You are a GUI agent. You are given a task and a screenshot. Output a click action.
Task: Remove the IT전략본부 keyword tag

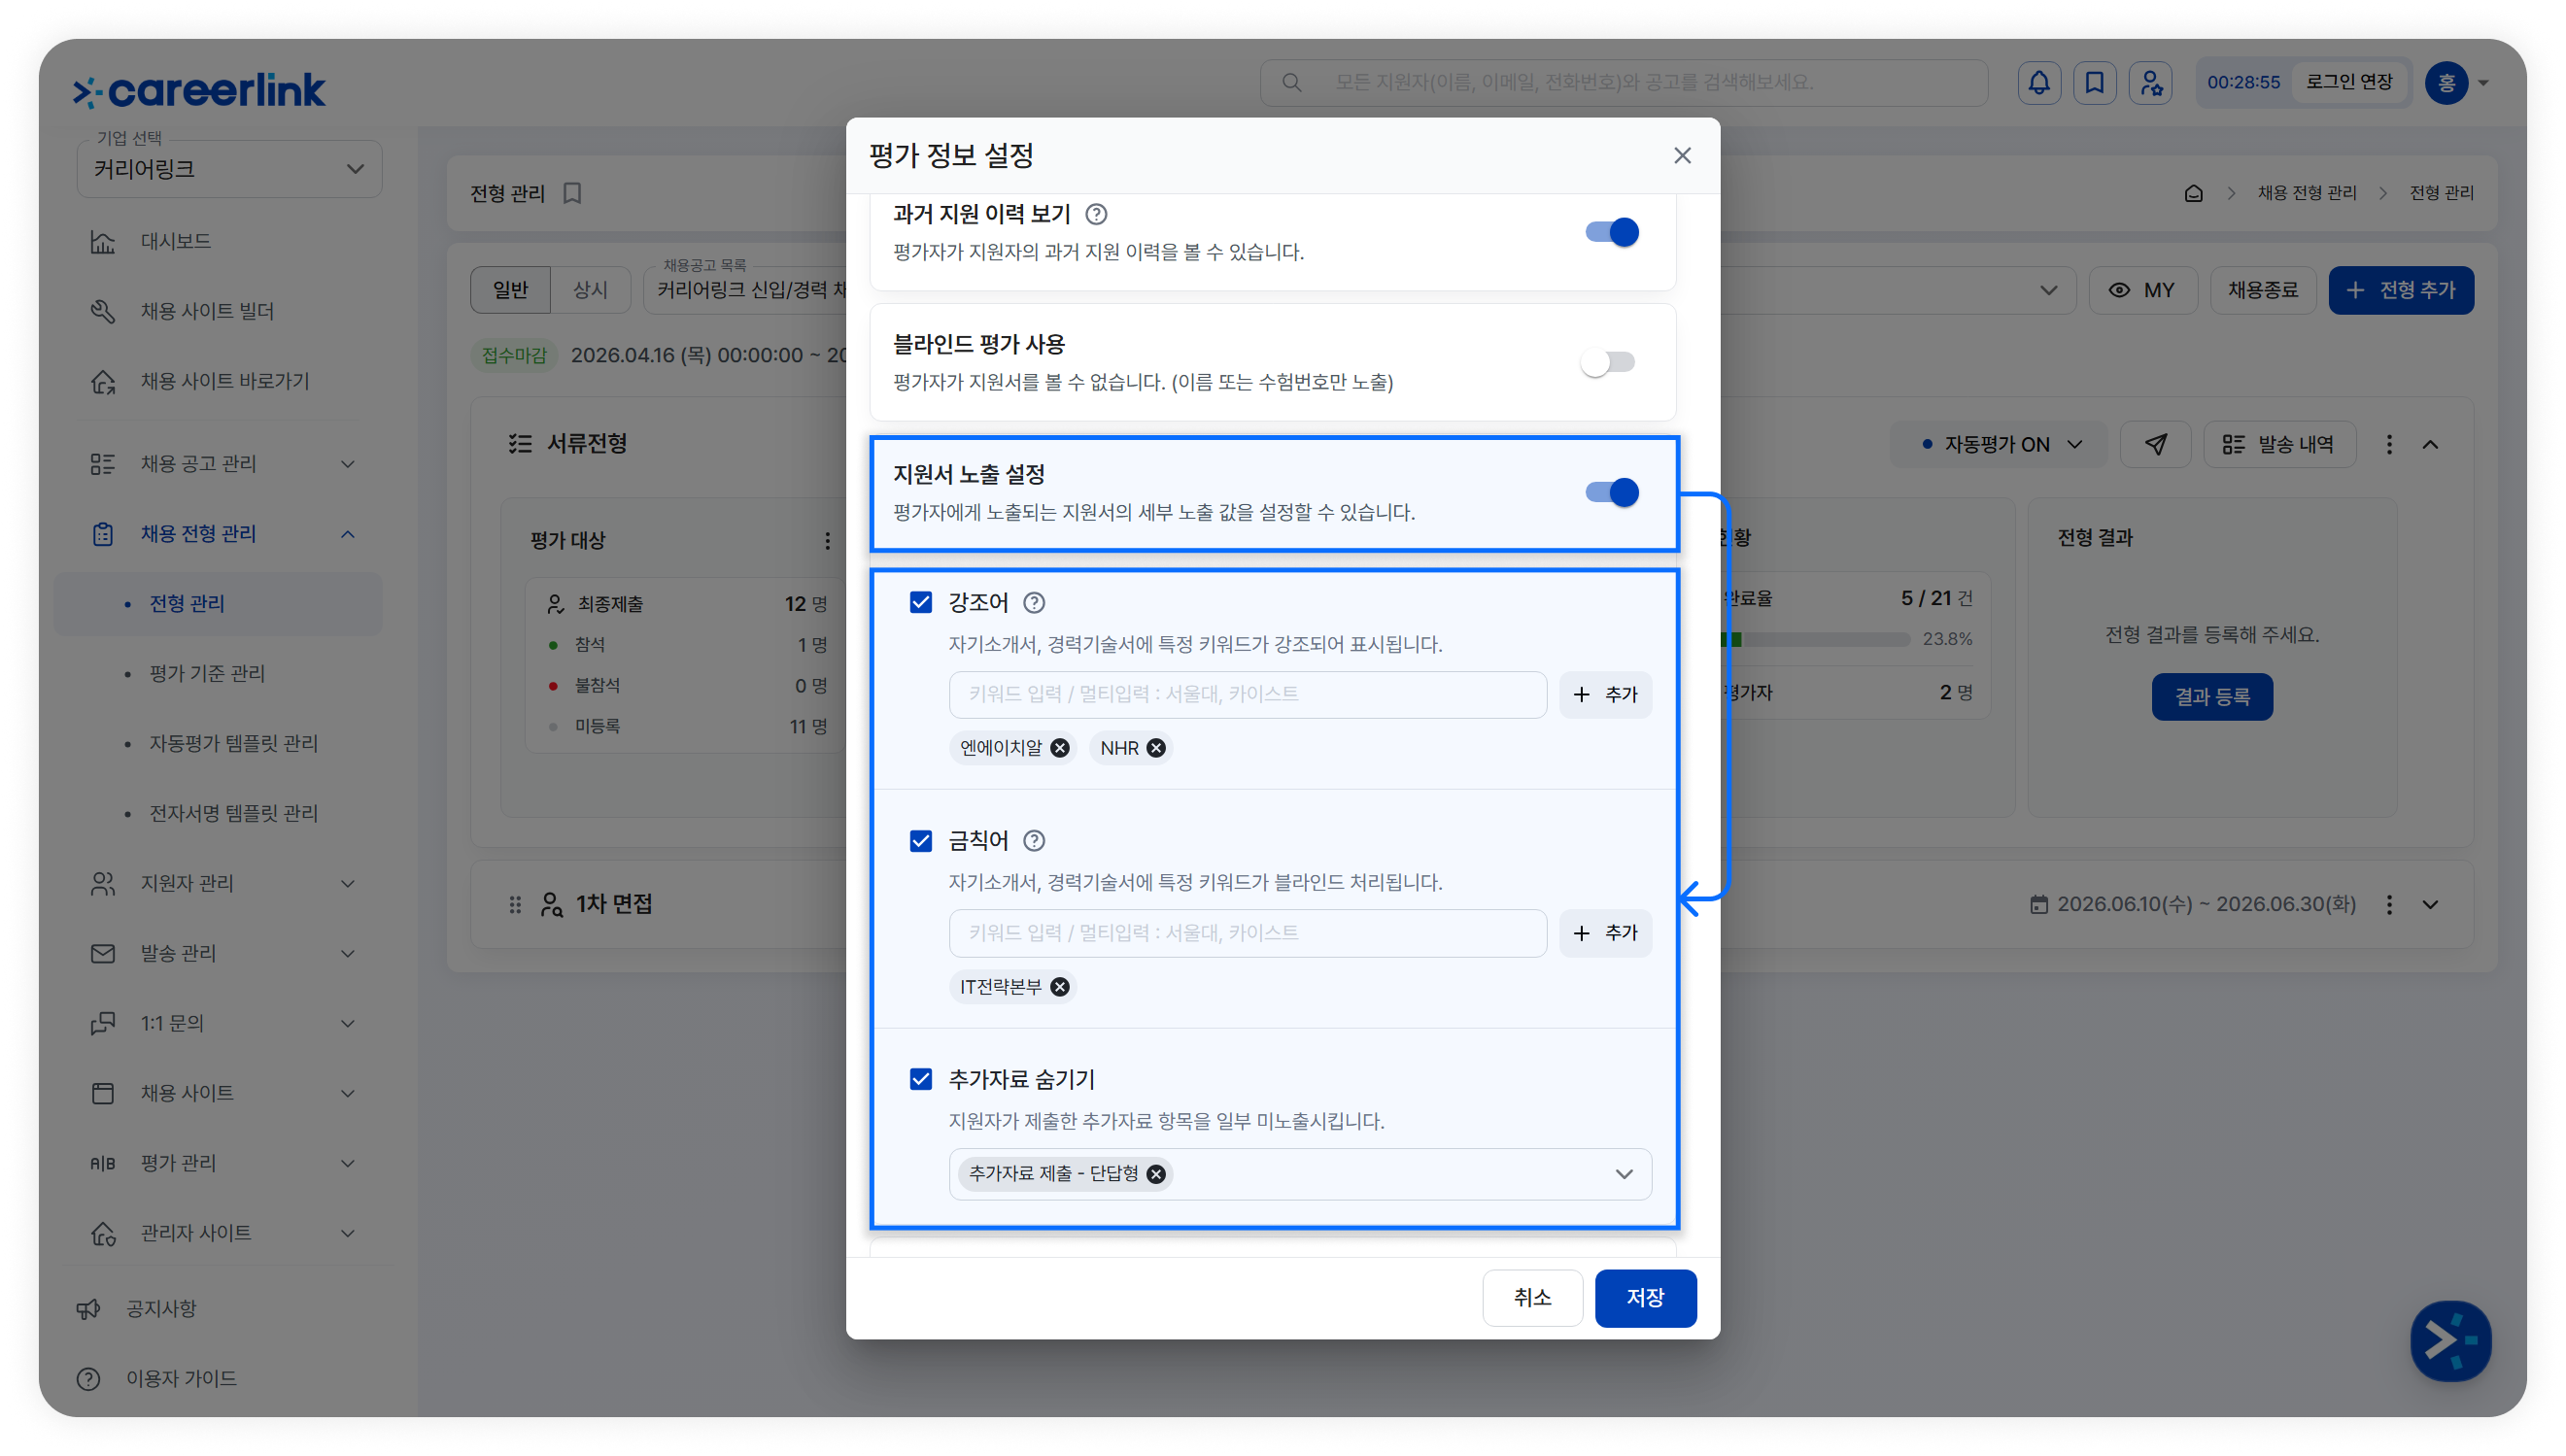pyautogui.click(x=1060, y=986)
